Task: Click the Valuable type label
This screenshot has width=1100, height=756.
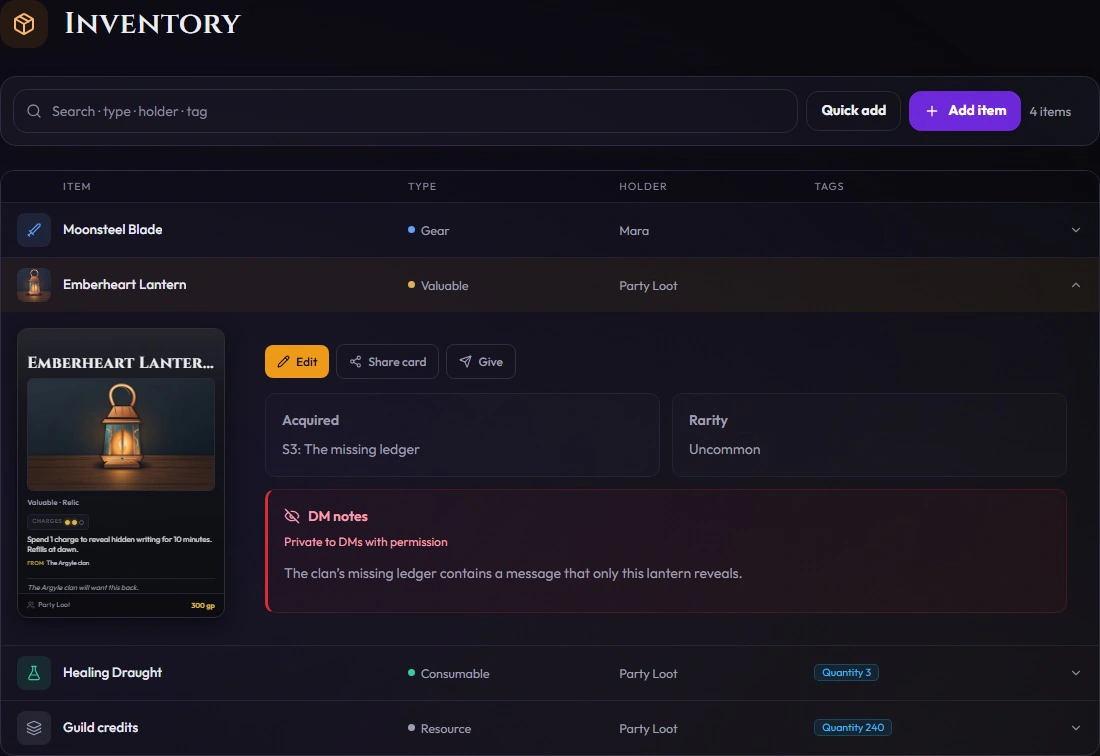Action: coord(444,285)
